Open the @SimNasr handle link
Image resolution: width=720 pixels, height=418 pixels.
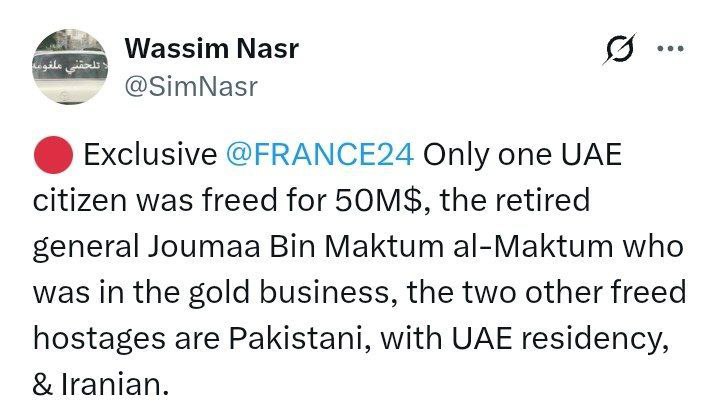tap(190, 86)
